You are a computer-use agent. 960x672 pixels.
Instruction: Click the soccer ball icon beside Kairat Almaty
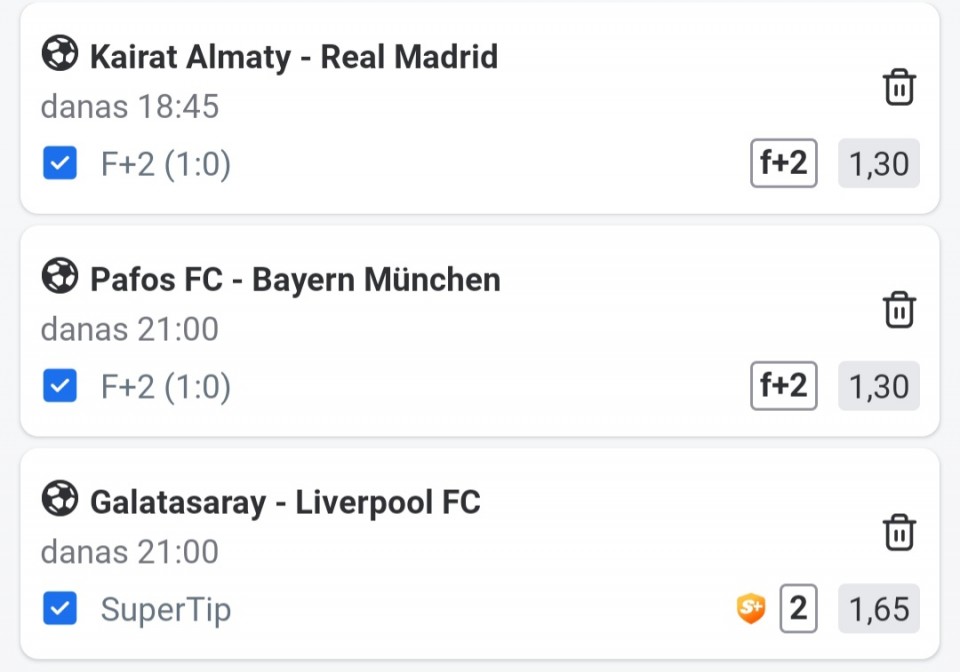click(x=60, y=54)
